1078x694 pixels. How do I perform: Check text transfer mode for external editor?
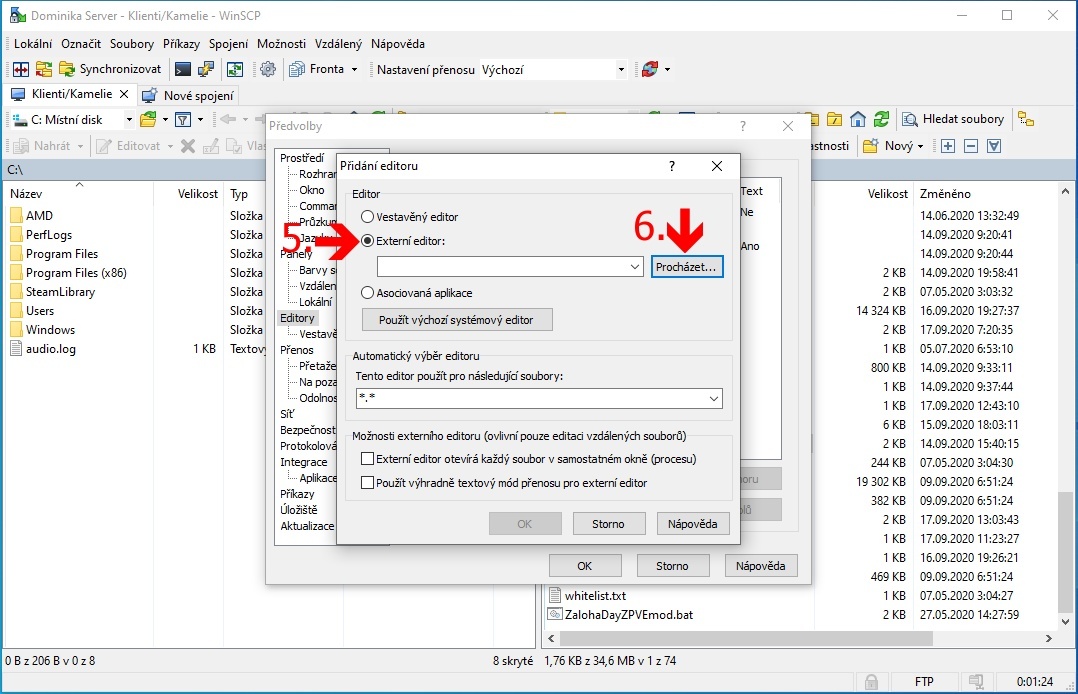pyautogui.click(x=367, y=483)
